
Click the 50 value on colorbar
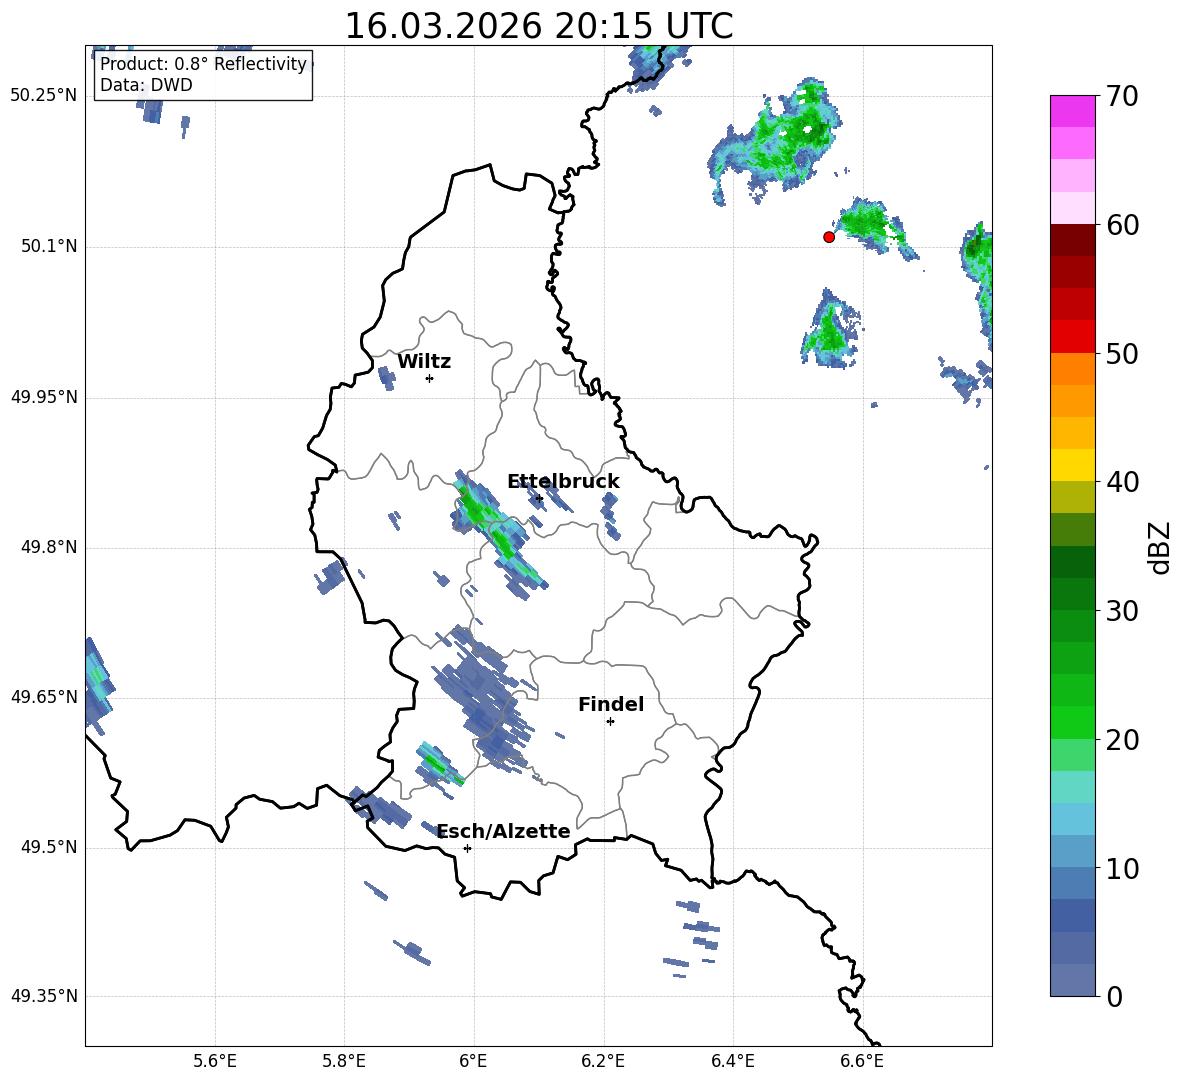point(1122,353)
